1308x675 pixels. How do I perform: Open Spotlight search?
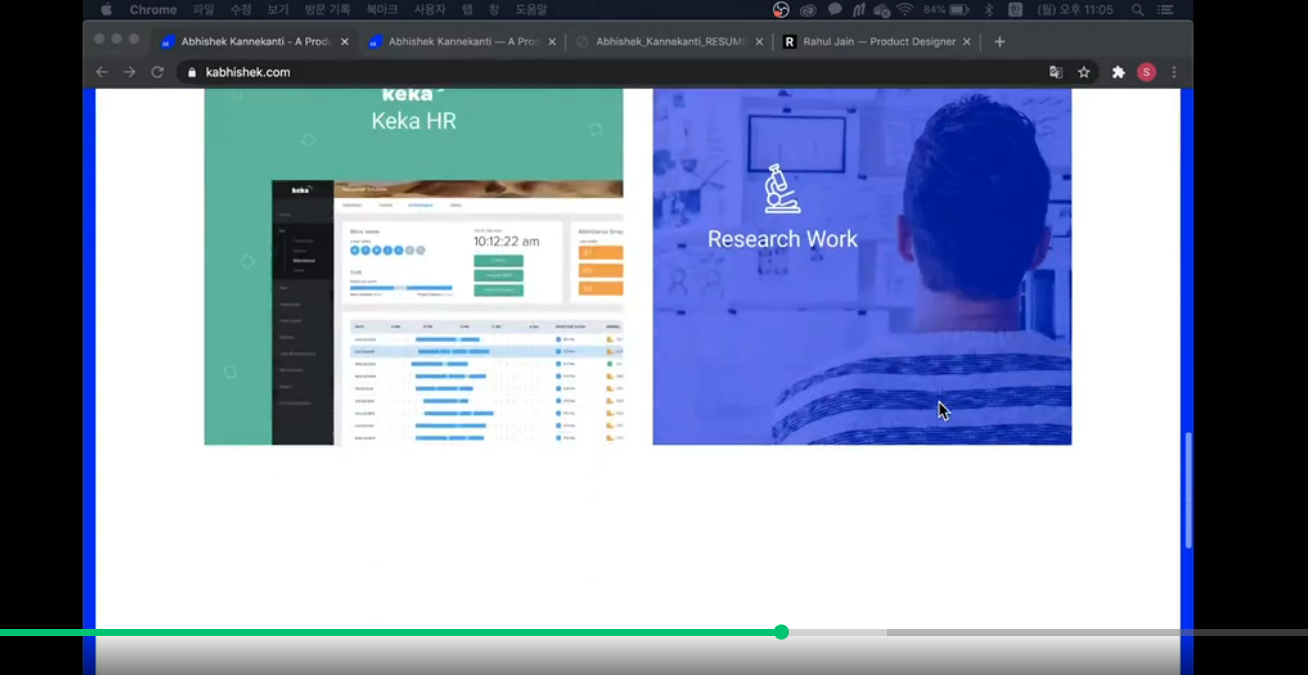coord(1138,10)
